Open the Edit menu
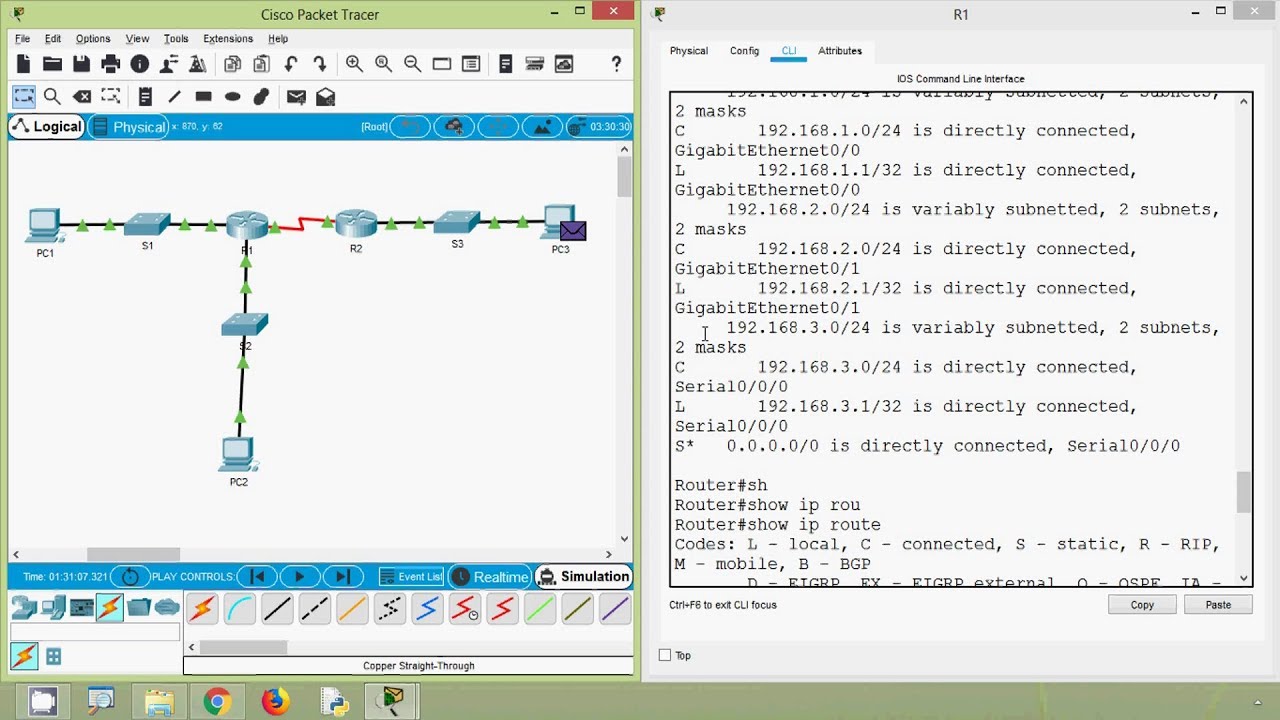1280x720 pixels. pos(53,39)
